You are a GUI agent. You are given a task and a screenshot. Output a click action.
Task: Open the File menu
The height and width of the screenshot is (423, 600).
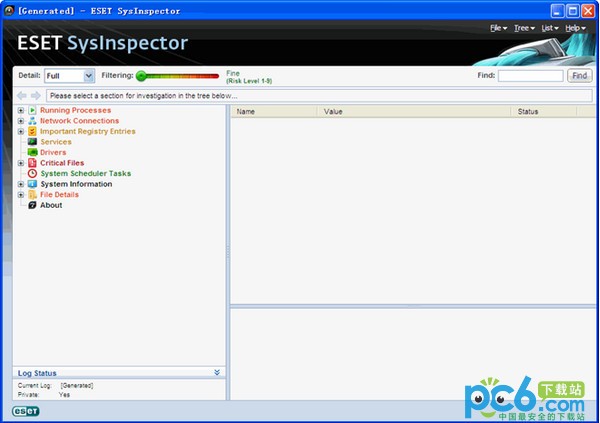point(498,28)
